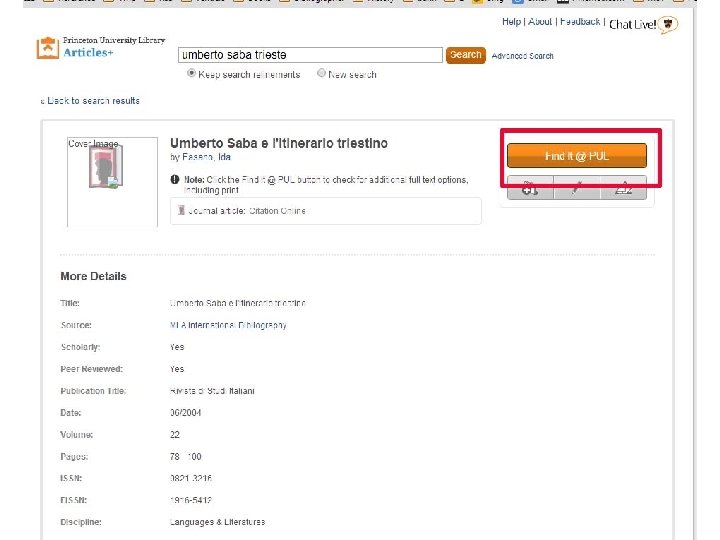This screenshot has width=720, height=540.
Task: Select Keep search refinements radio button
Action: (x=191, y=73)
